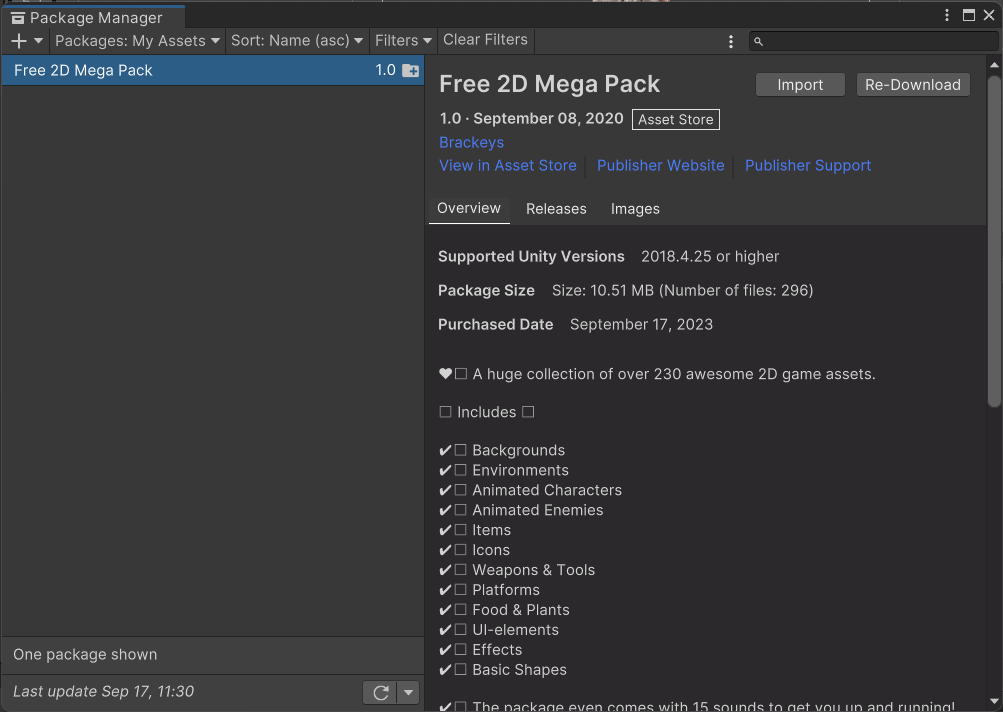Click the plus add package icon
Viewport: 1003px width, 712px height.
19,41
